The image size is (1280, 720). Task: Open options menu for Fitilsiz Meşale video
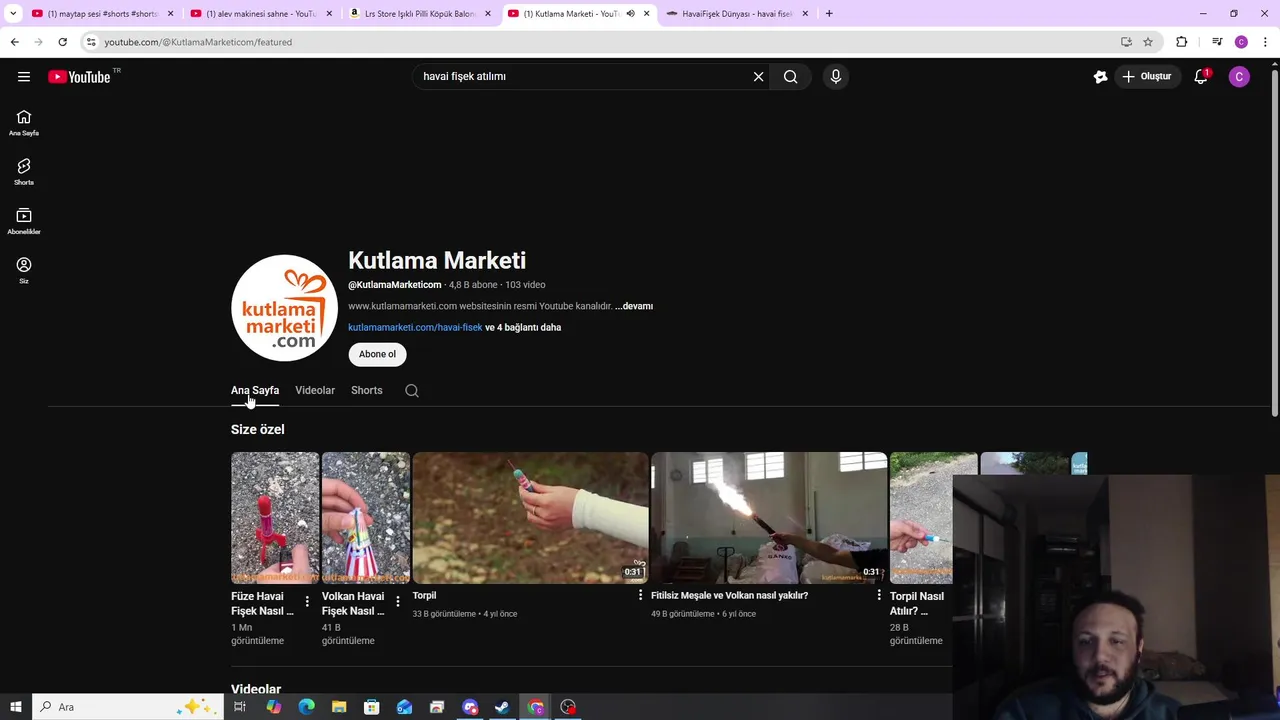[879, 595]
